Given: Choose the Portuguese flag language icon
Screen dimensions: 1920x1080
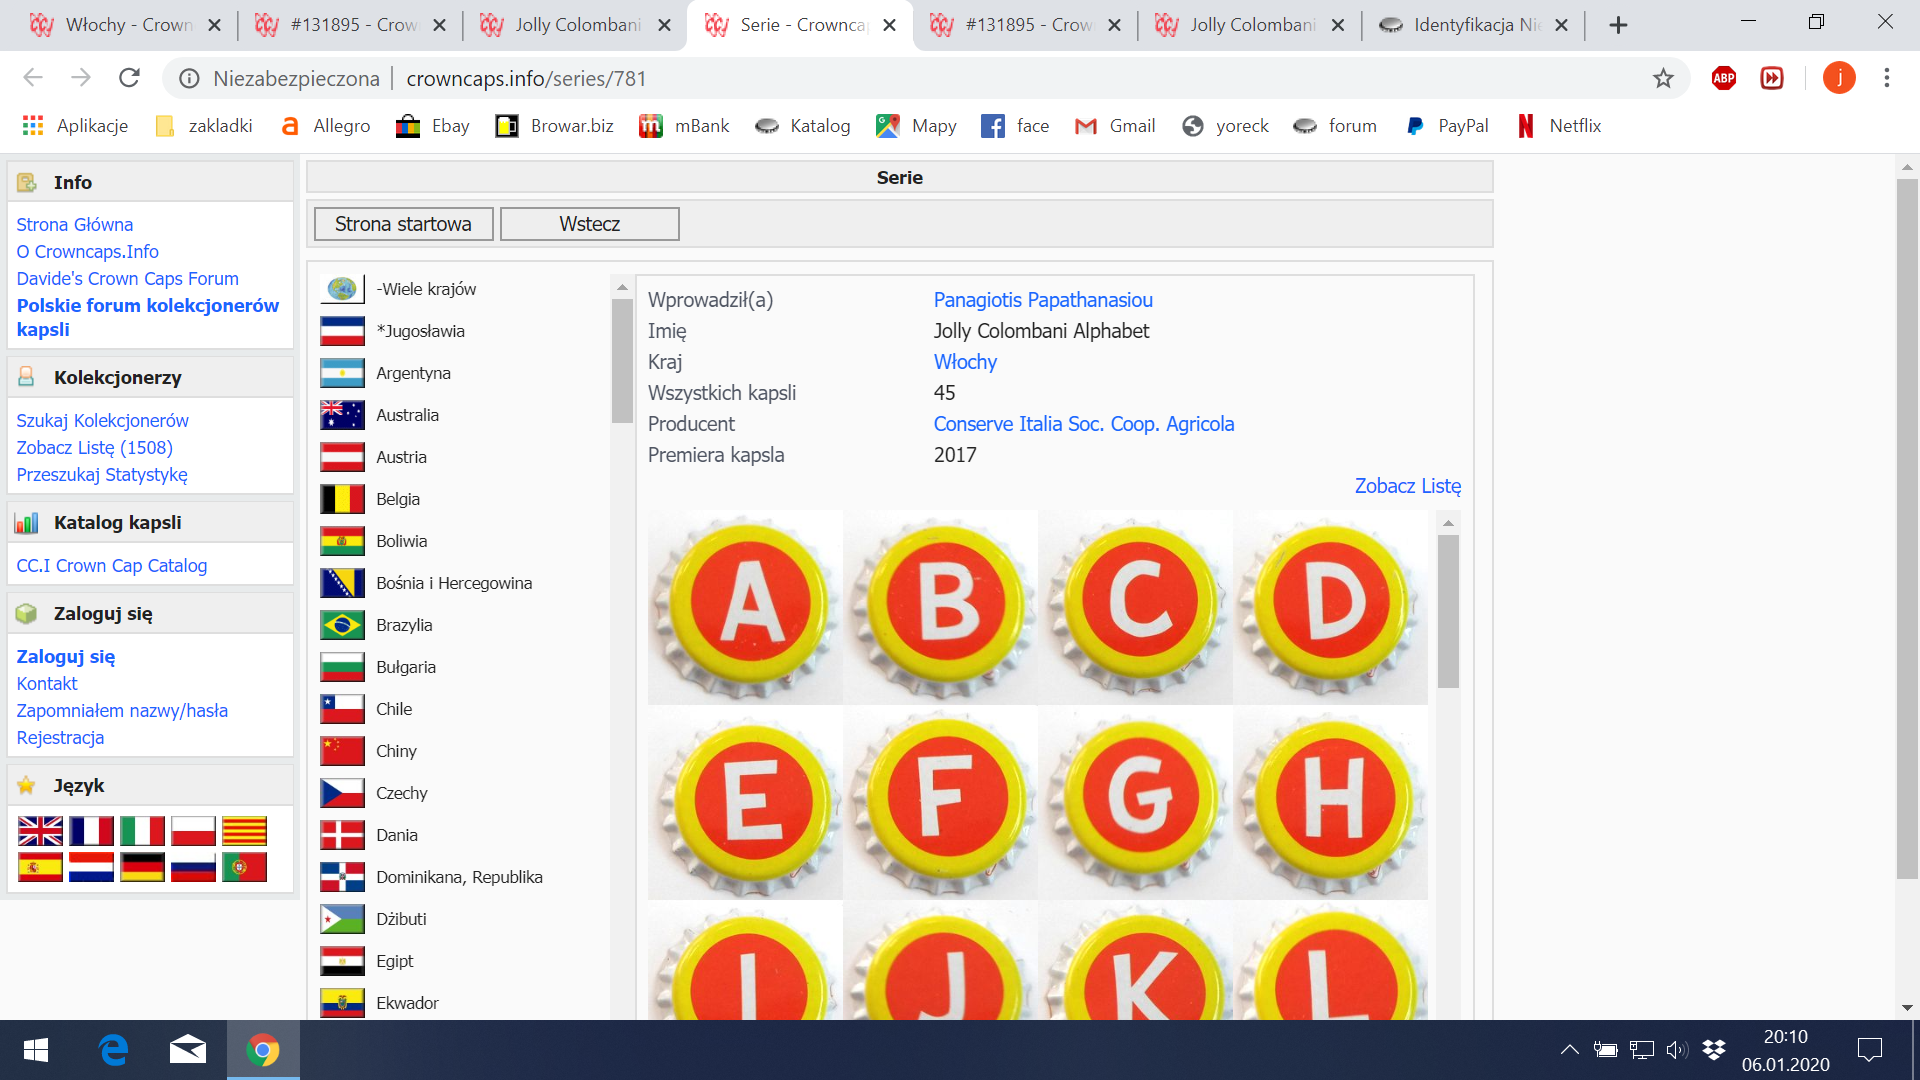Looking at the screenshot, I should point(244,867).
